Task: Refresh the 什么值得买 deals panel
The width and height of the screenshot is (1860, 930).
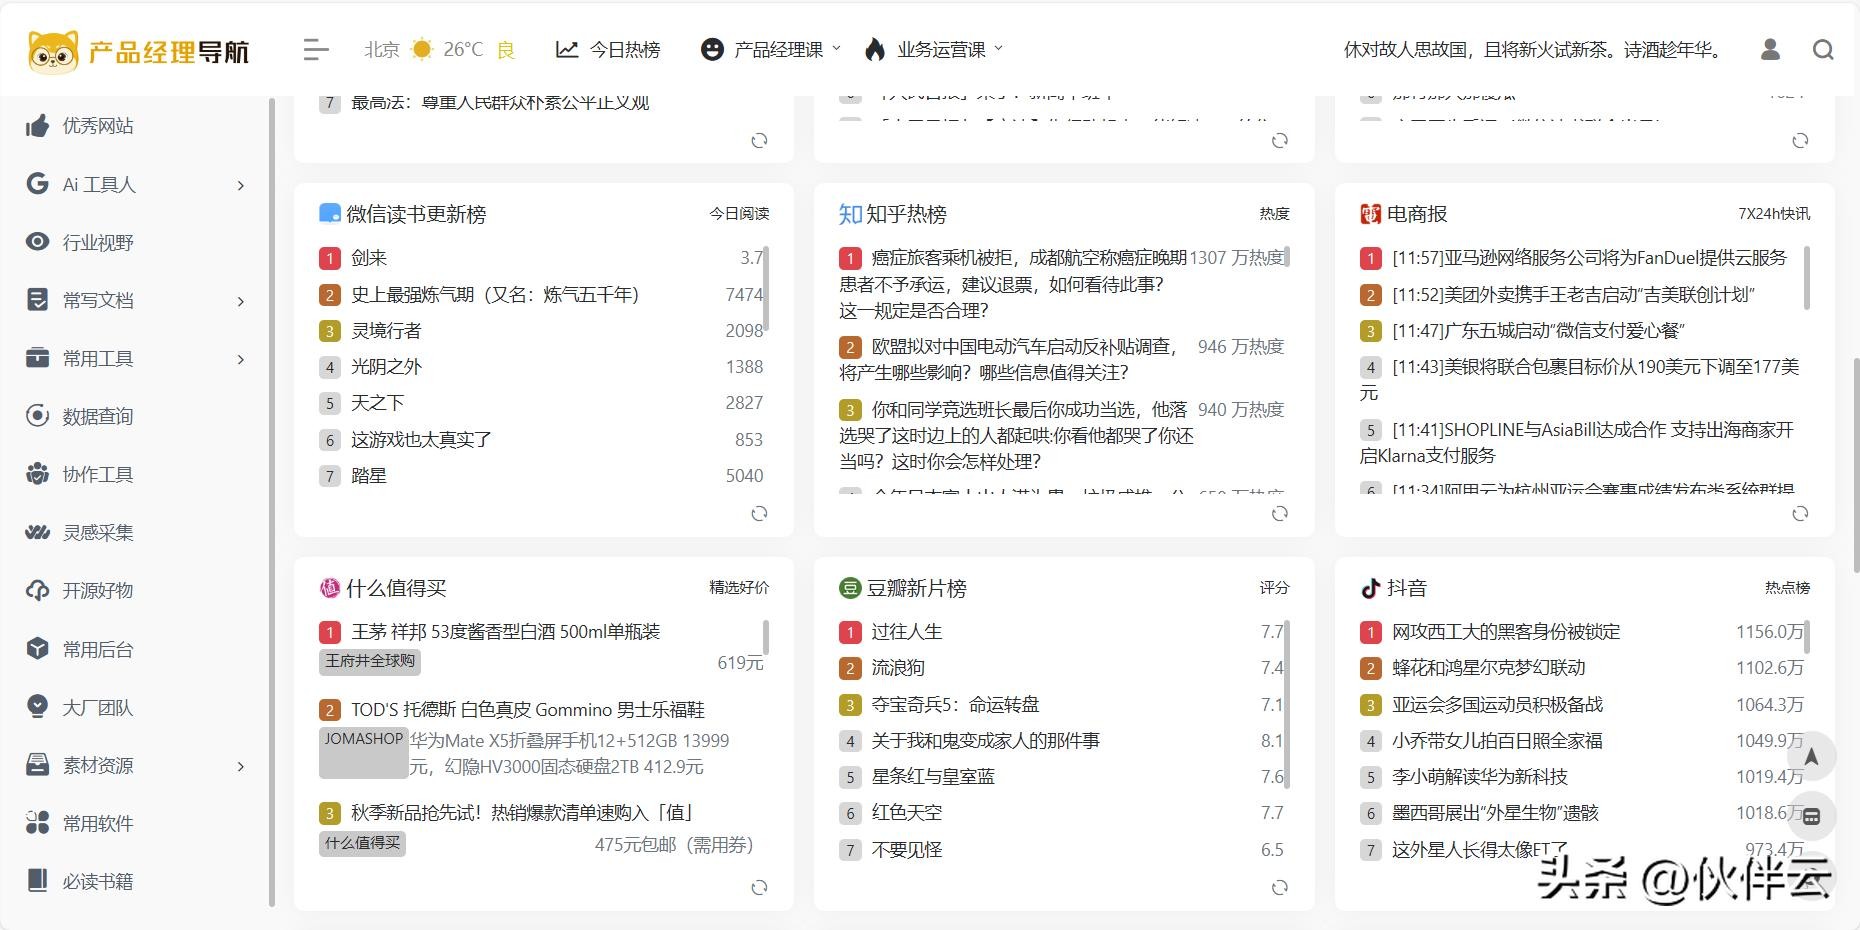Action: [759, 887]
